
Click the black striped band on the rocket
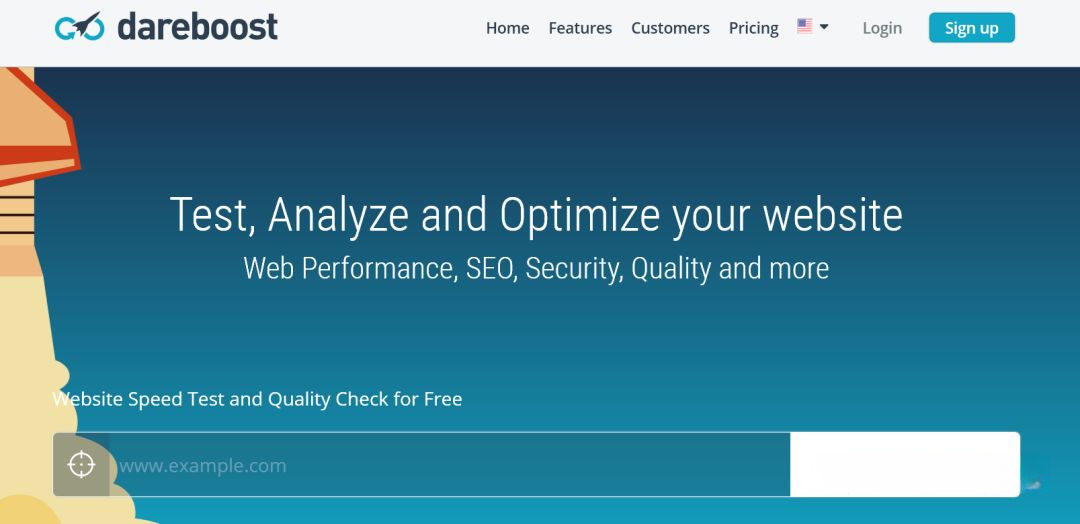(x=16, y=215)
